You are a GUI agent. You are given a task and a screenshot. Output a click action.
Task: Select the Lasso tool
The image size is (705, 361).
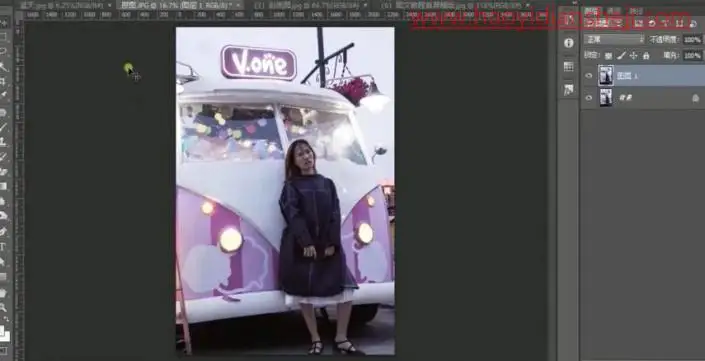point(4,51)
